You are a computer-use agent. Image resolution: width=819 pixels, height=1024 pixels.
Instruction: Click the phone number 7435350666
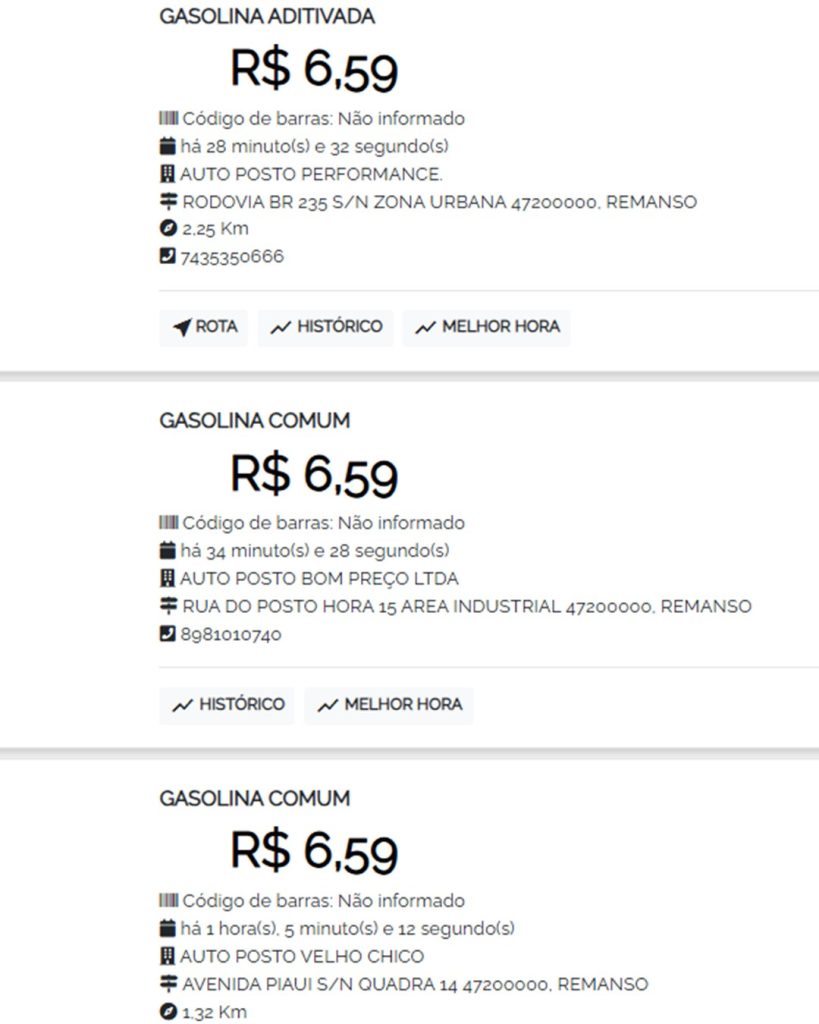(232, 257)
